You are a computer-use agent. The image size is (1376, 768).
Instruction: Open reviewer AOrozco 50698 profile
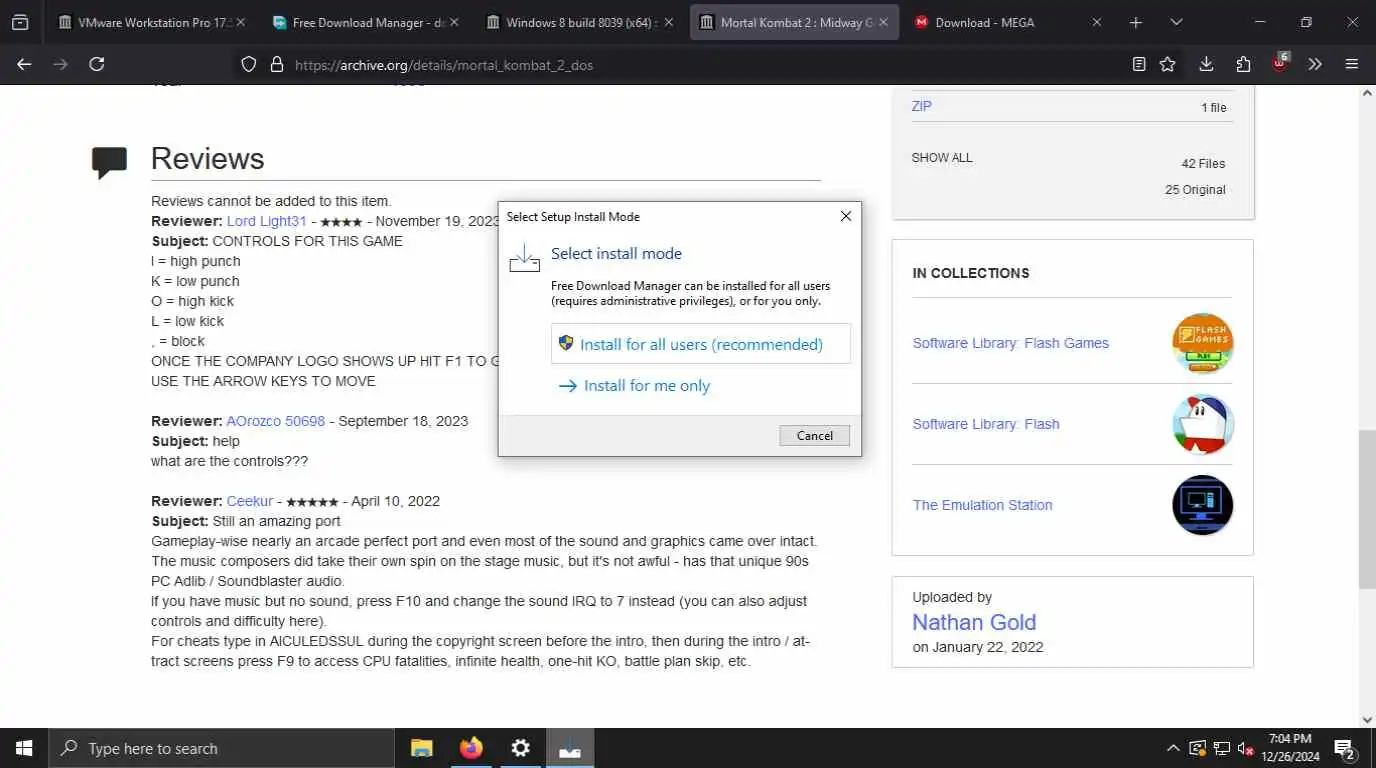tap(276, 421)
